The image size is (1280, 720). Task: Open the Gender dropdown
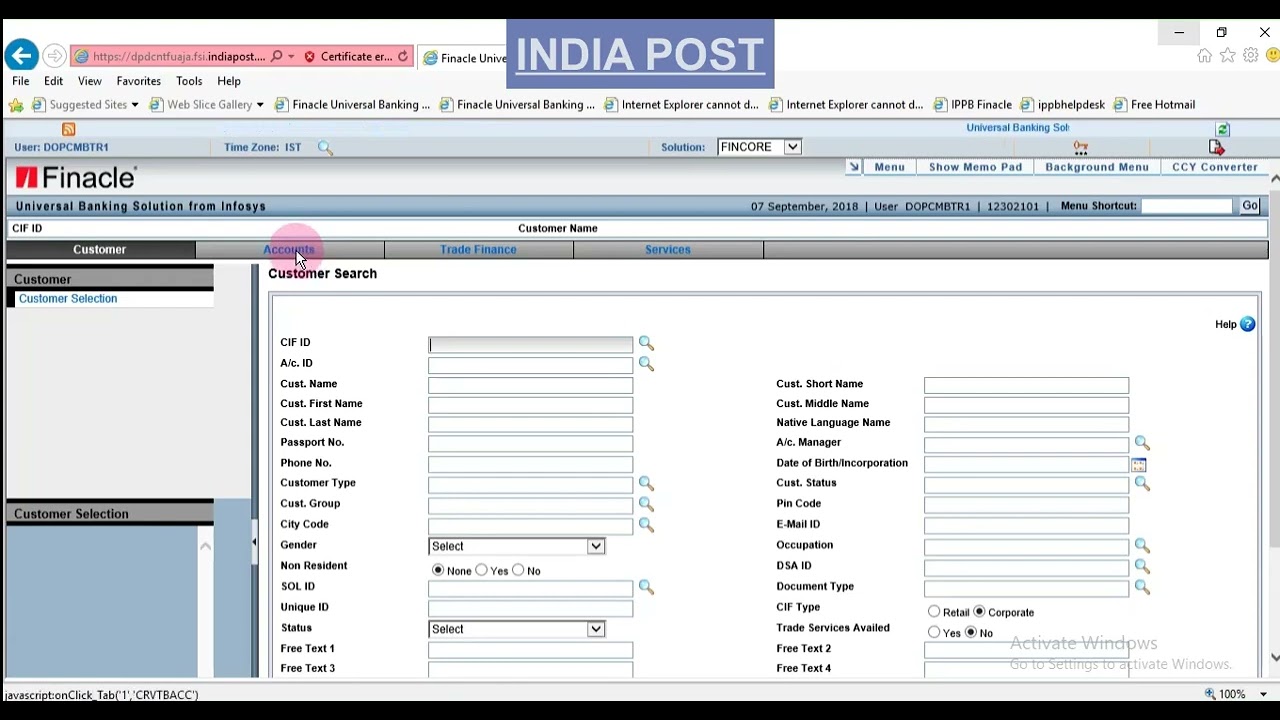(x=516, y=546)
